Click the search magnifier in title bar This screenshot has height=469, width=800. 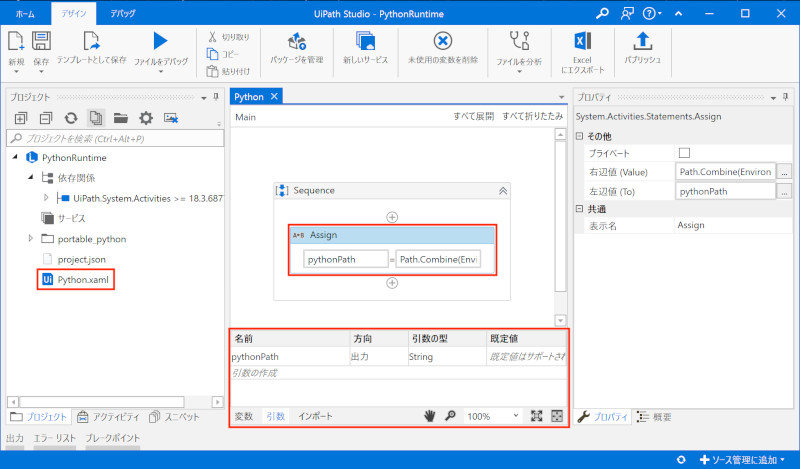point(603,13)
